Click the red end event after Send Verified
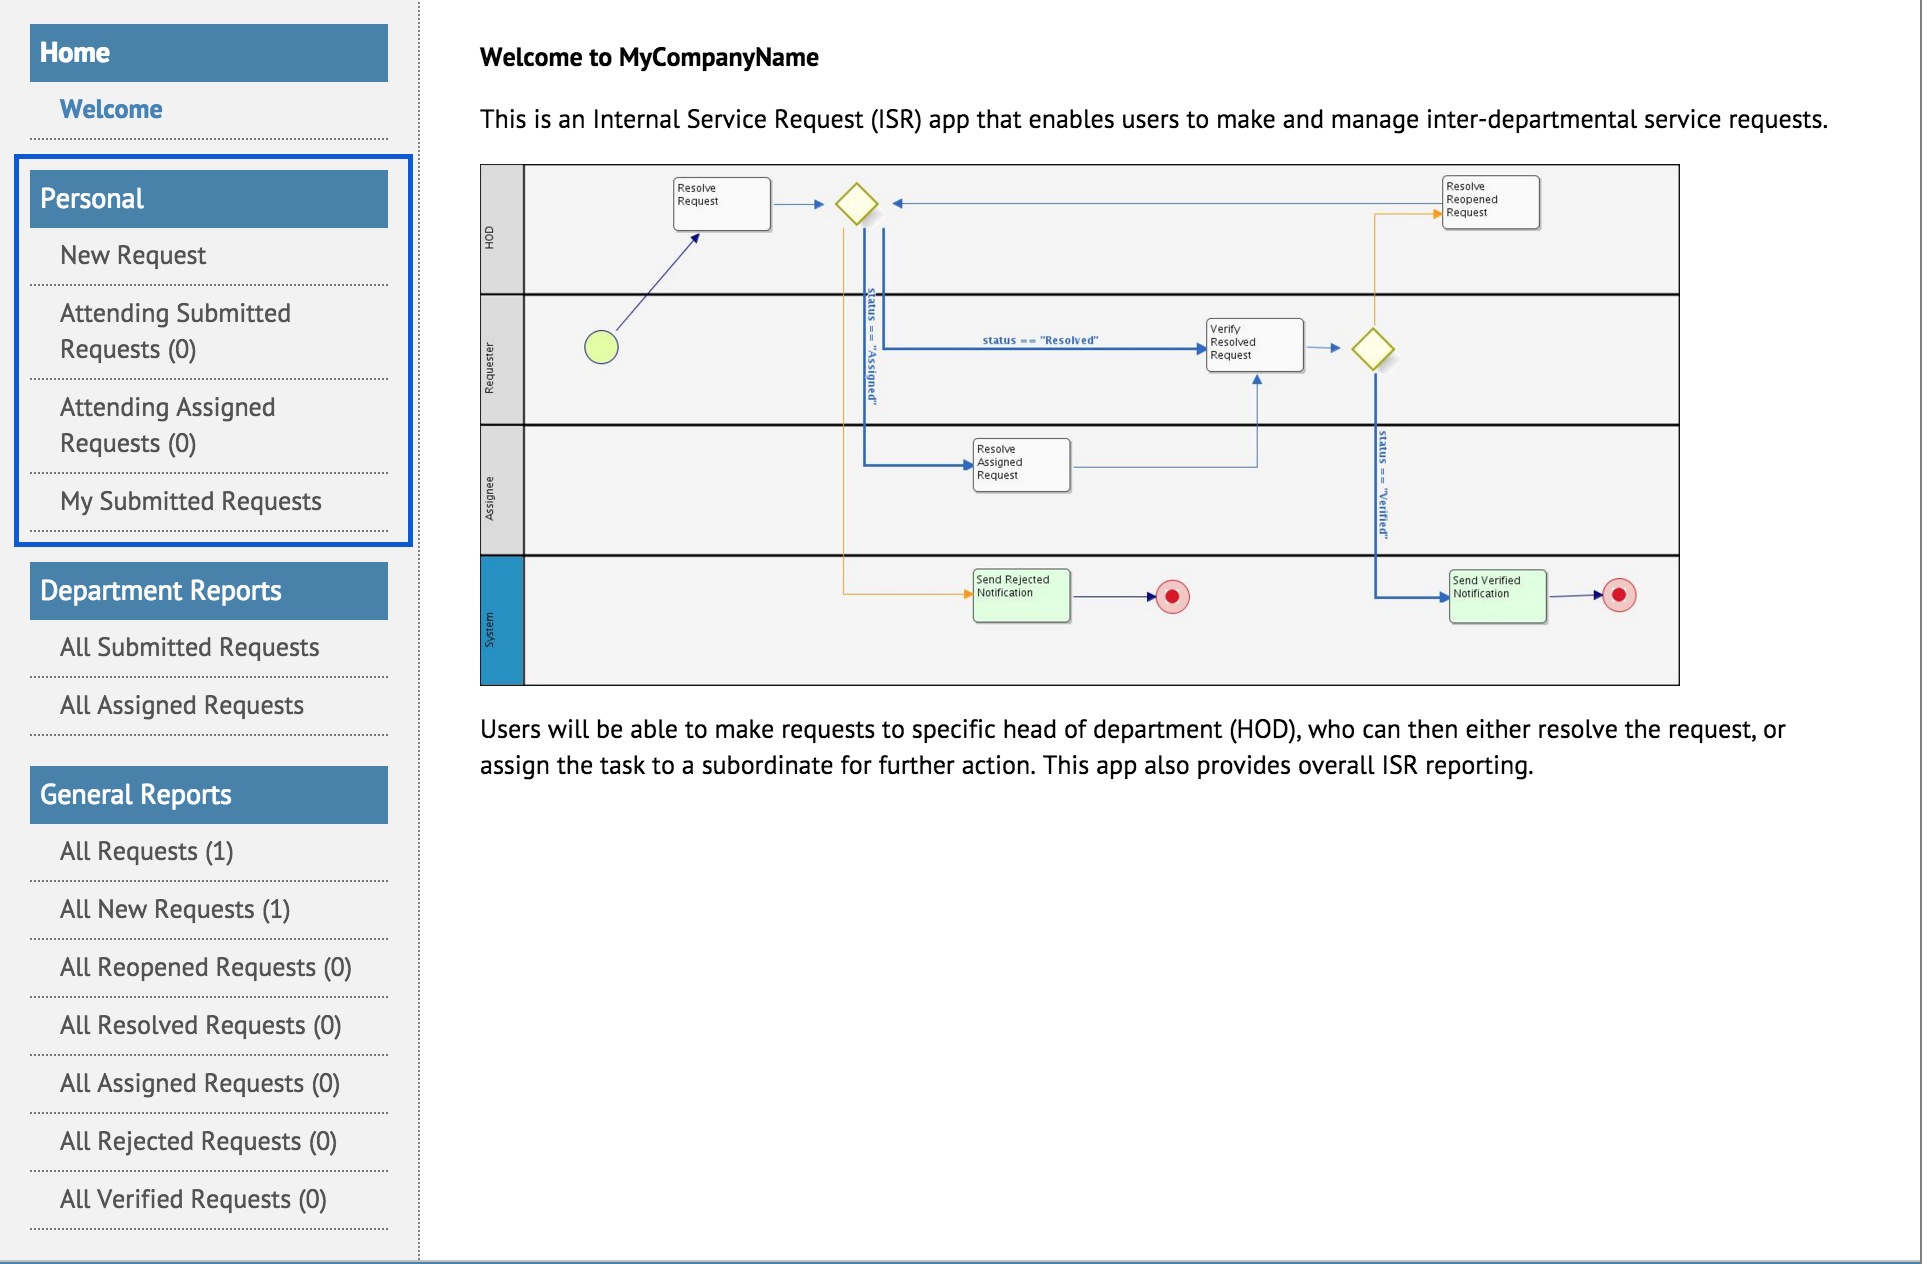This screenshot has height=1264, width=1930. point(1618,595)
